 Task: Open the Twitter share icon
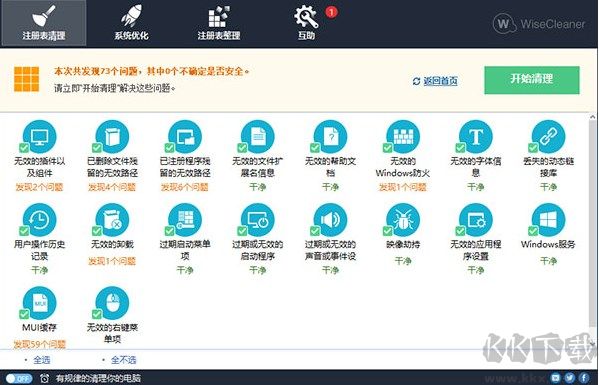570,378
